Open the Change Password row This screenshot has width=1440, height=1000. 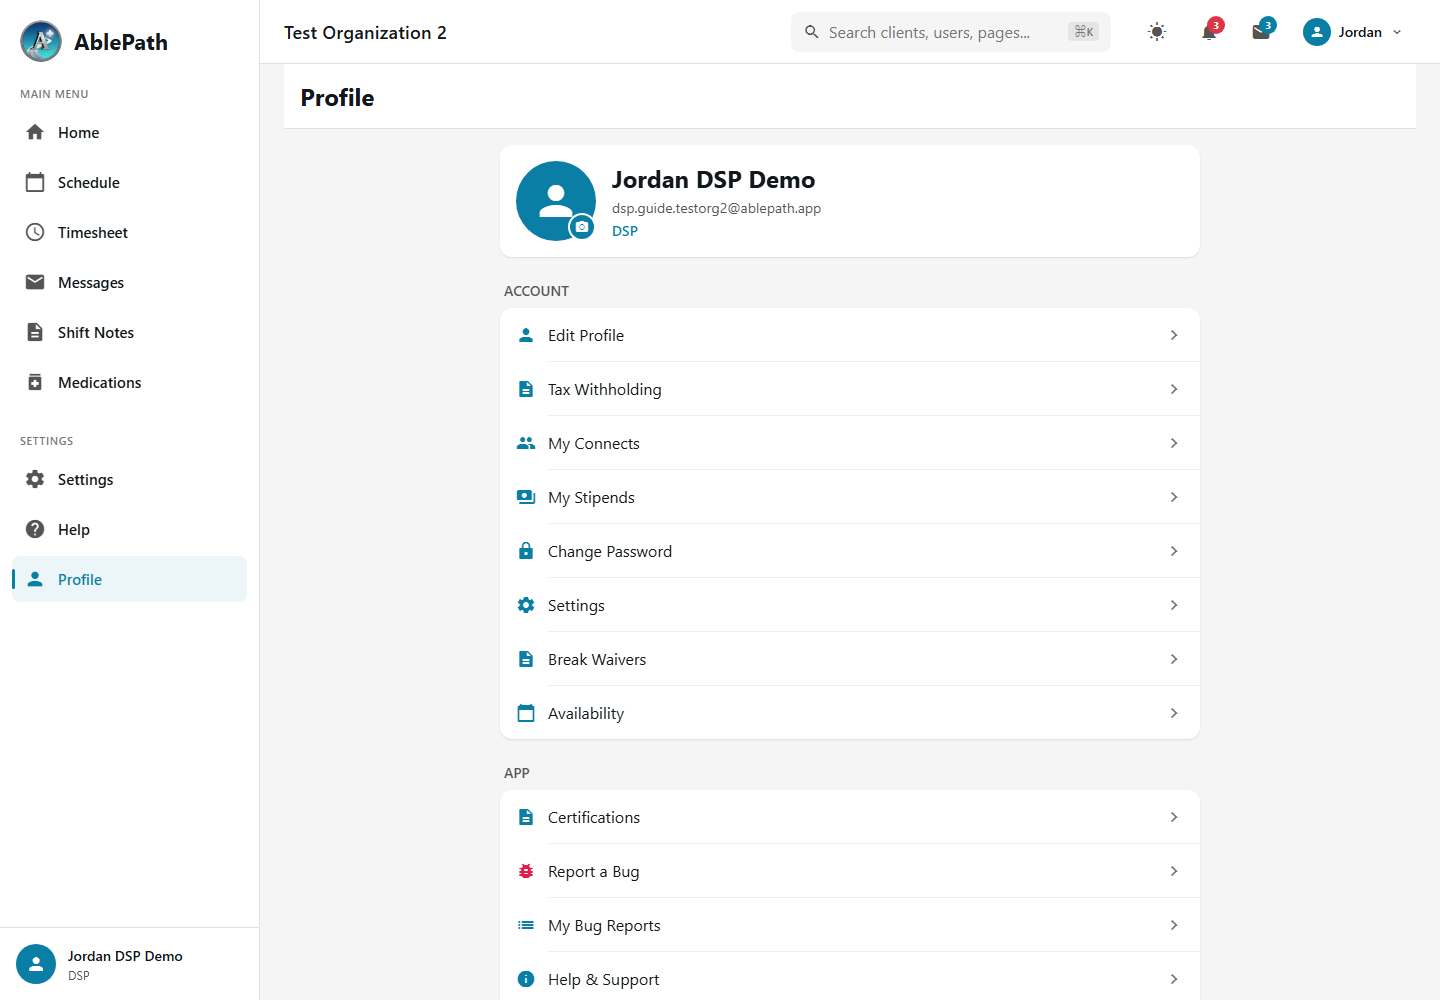tap(850, 551)
